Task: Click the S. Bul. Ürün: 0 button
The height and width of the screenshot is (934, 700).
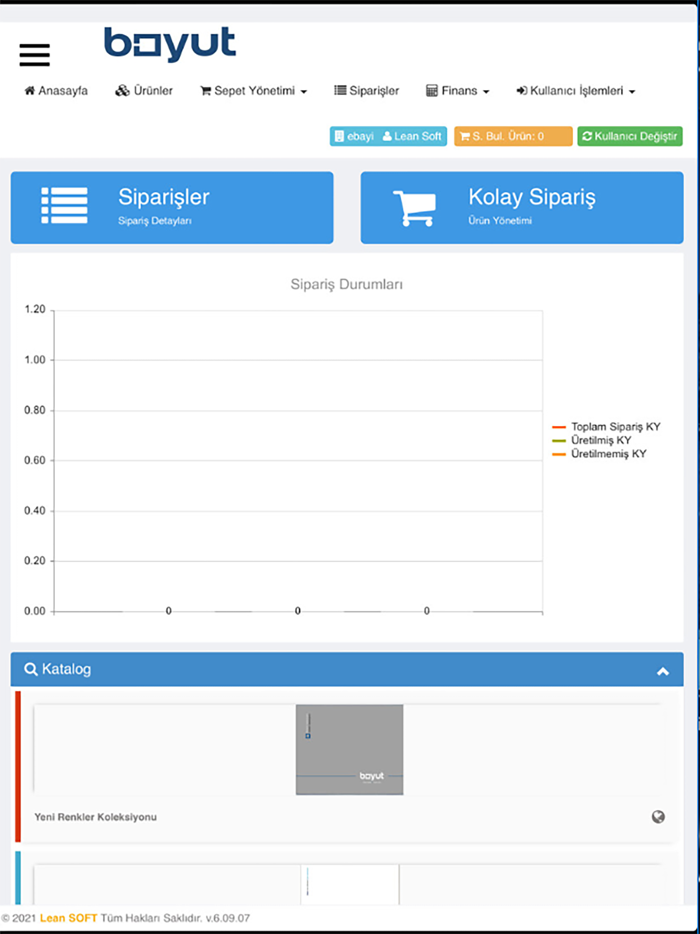Action: pos(513,136)
